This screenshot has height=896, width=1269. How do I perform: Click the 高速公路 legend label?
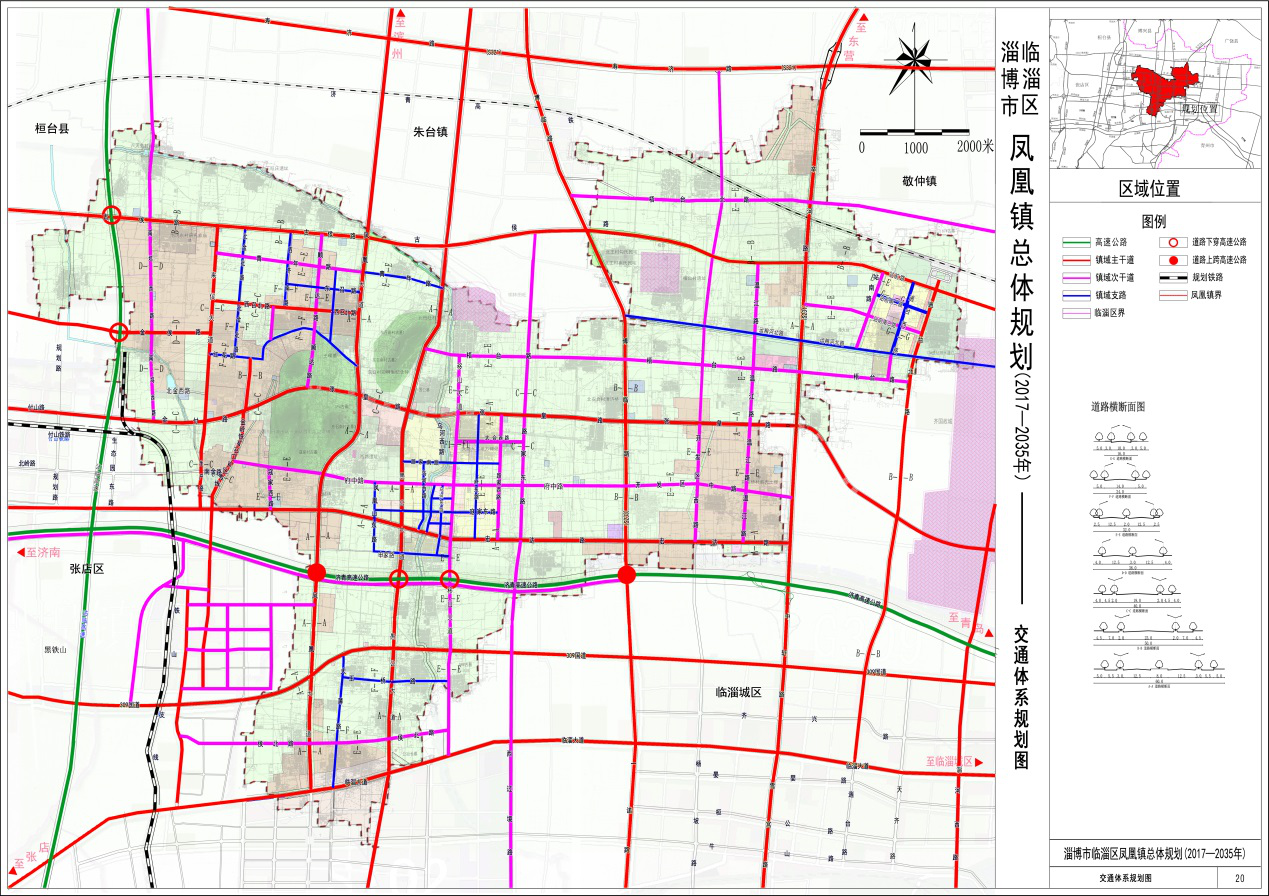click(x=1111, y=242)
